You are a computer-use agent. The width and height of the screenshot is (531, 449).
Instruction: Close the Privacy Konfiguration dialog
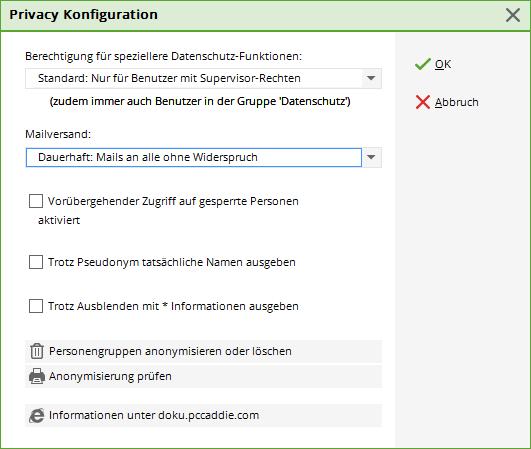(513, 15)
